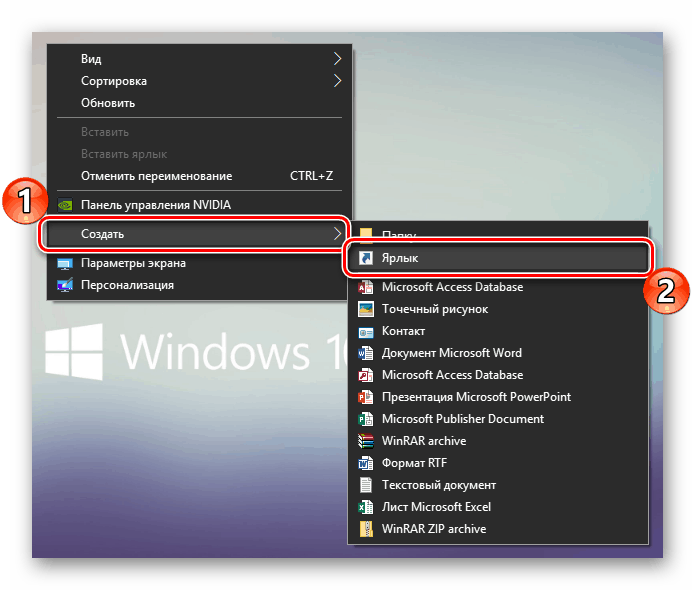Click the Microsoft Publisher icon
The width and height of the screenshot is (695, 590).
tap(366, 419)
